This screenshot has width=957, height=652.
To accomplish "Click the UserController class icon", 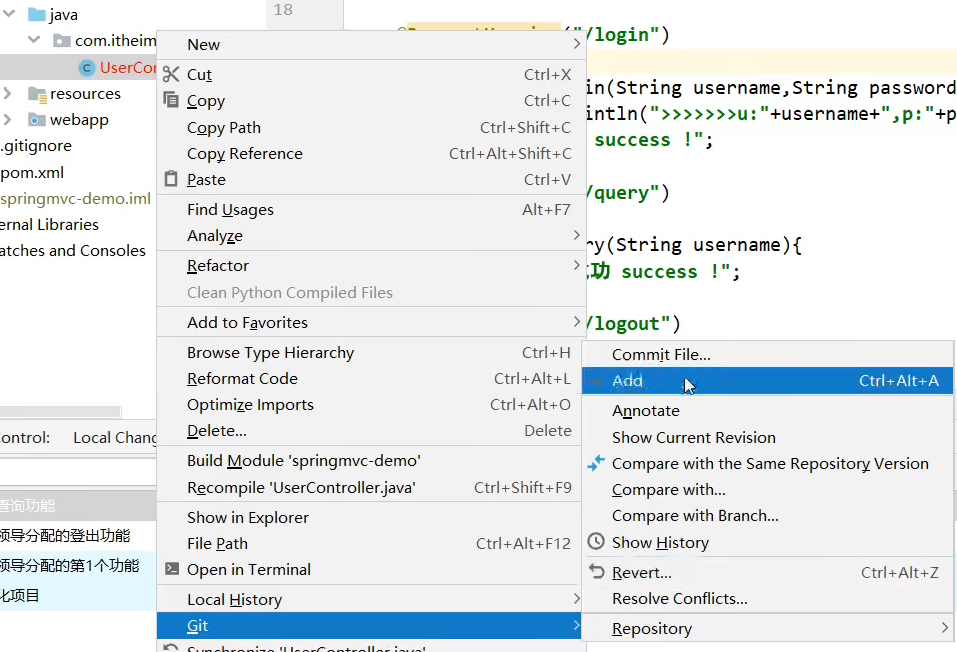I will 87,68.
